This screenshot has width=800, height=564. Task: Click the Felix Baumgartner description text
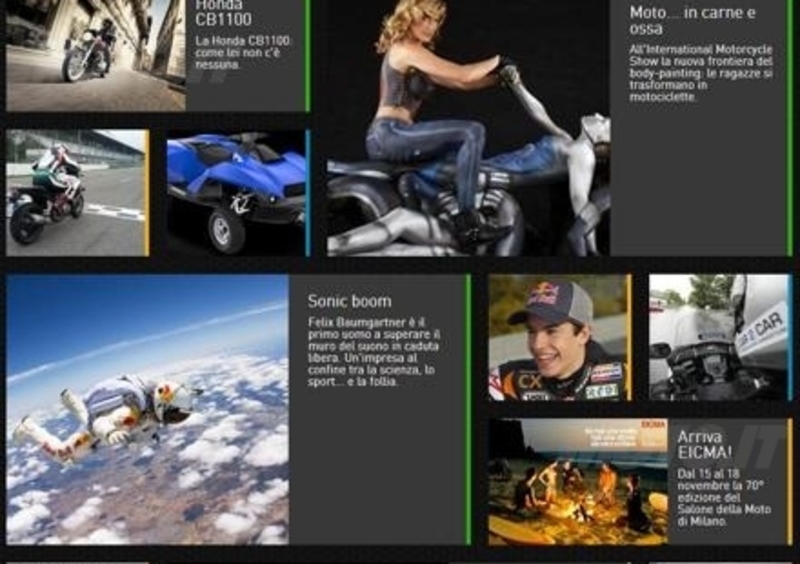(x=374, y=352)
